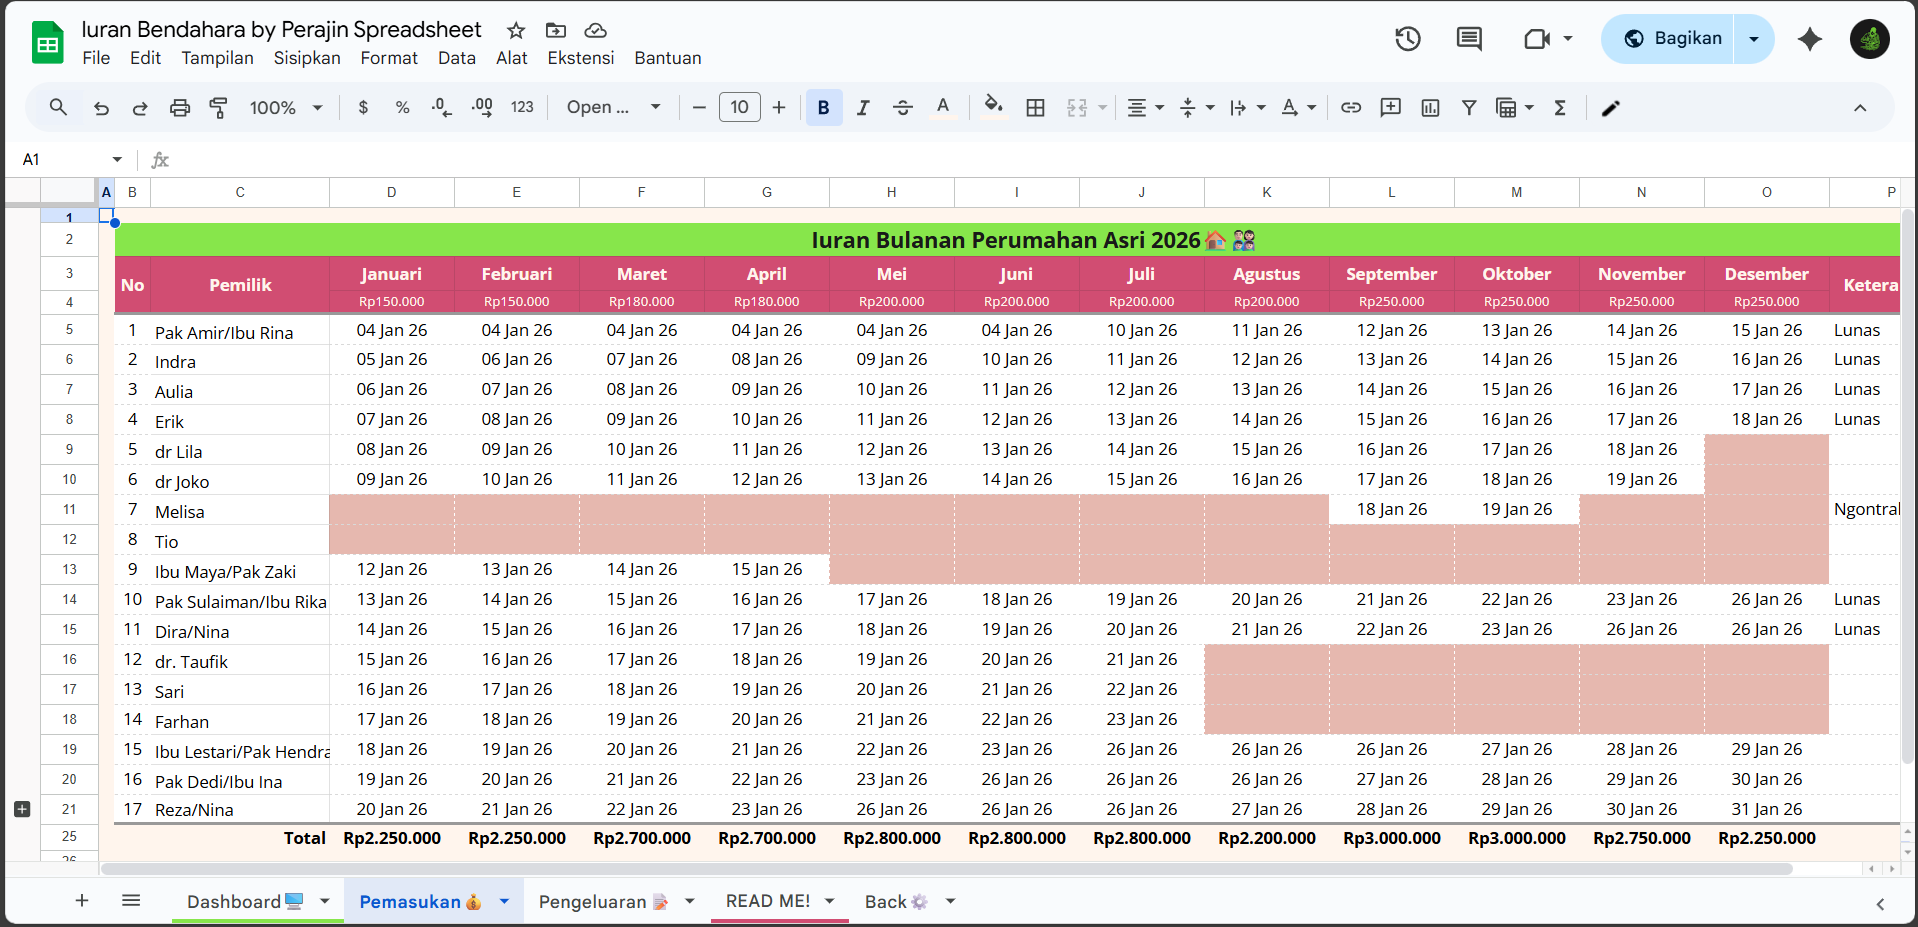Image resolution: width=1918 pixels, height=927 pixels.
Task: Apply currency format with dollar icon
Action: (363, 107)
